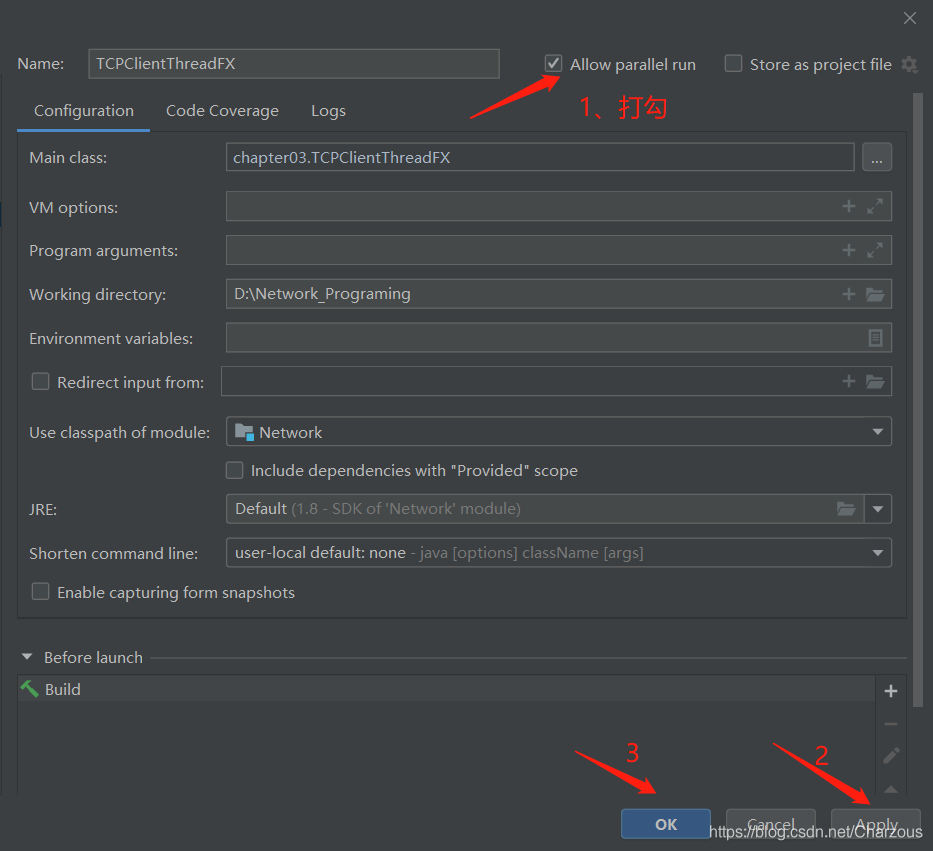Click the gear icon beside Store as project file

[x=909, y=64]
